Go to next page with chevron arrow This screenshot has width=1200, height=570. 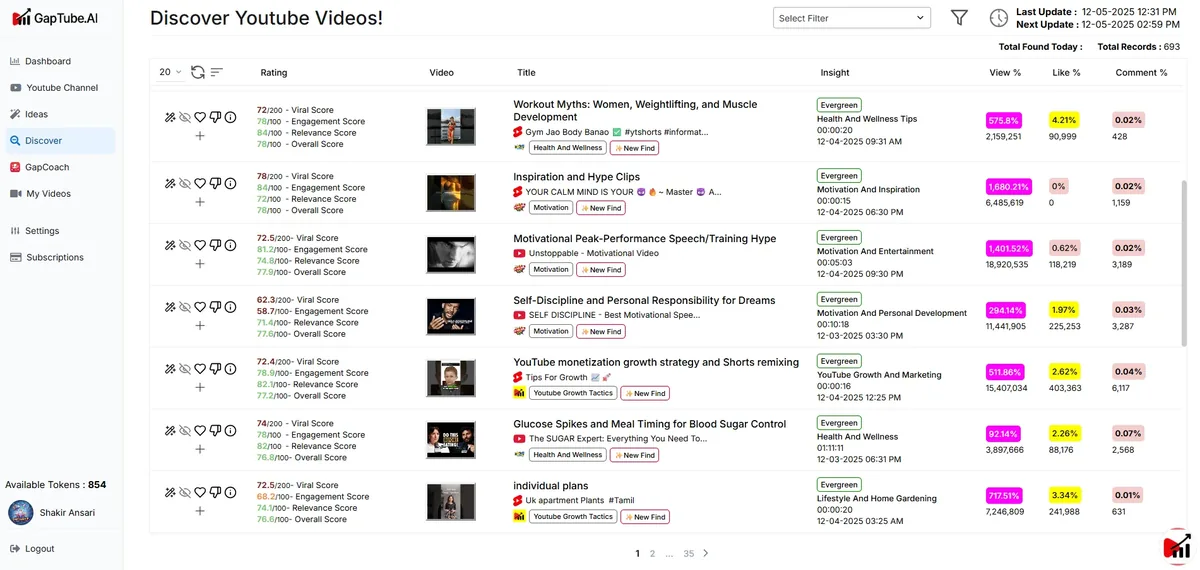tap(706, 553)
